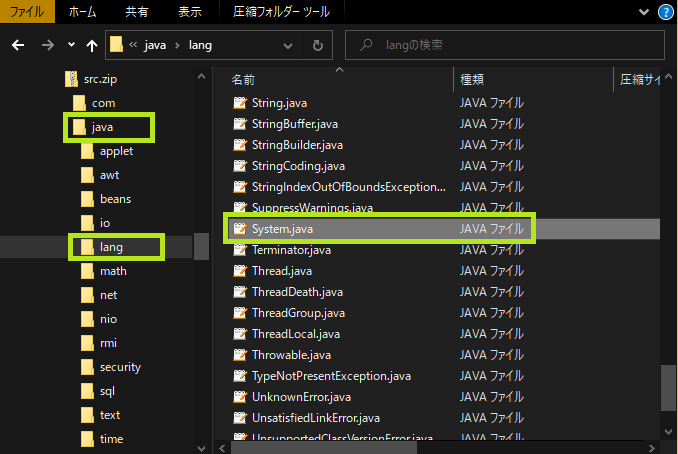Open the address bar history dropdown

(288, 45)
